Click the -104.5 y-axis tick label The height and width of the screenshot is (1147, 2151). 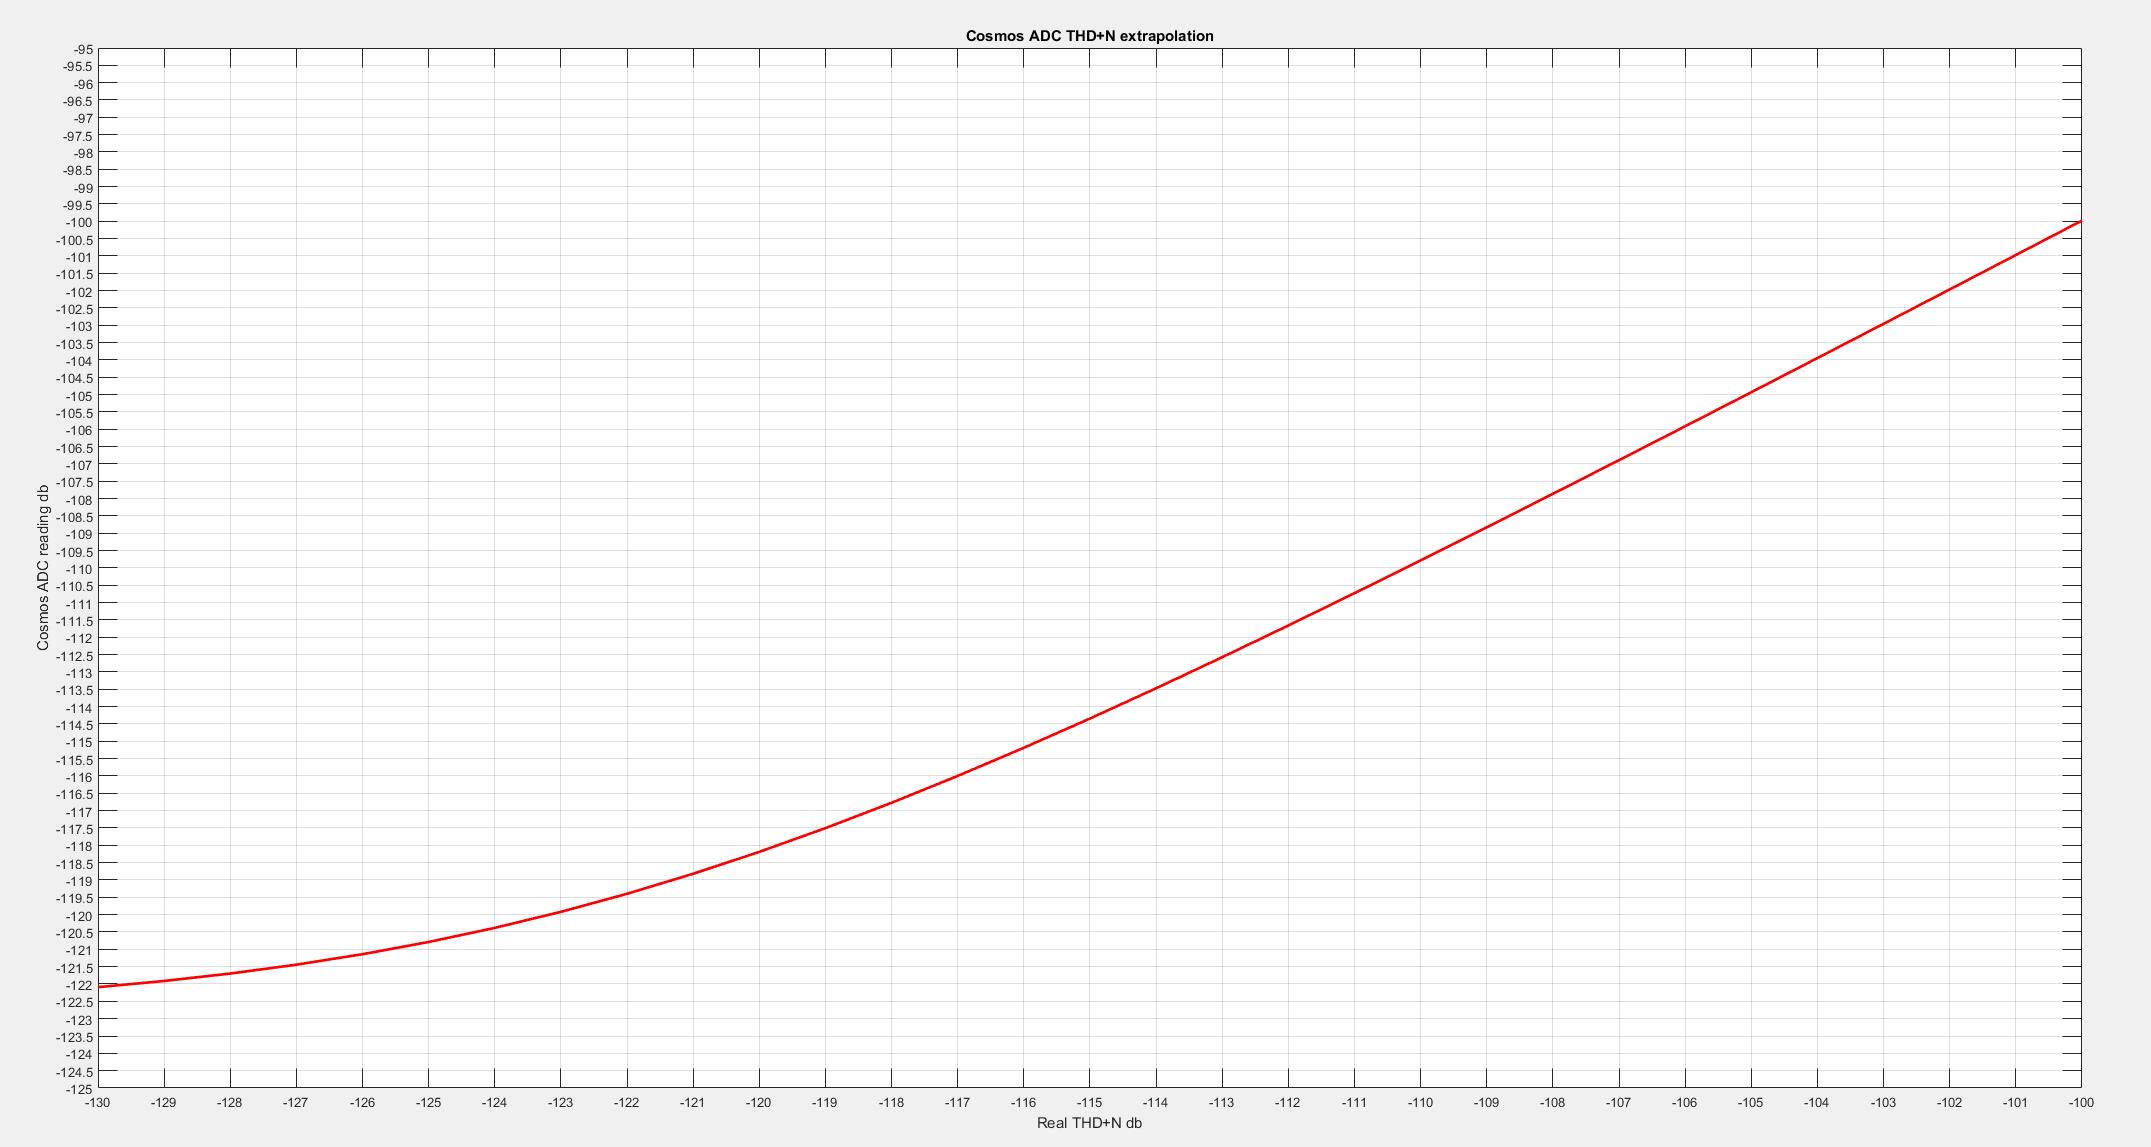pos(76,378)
